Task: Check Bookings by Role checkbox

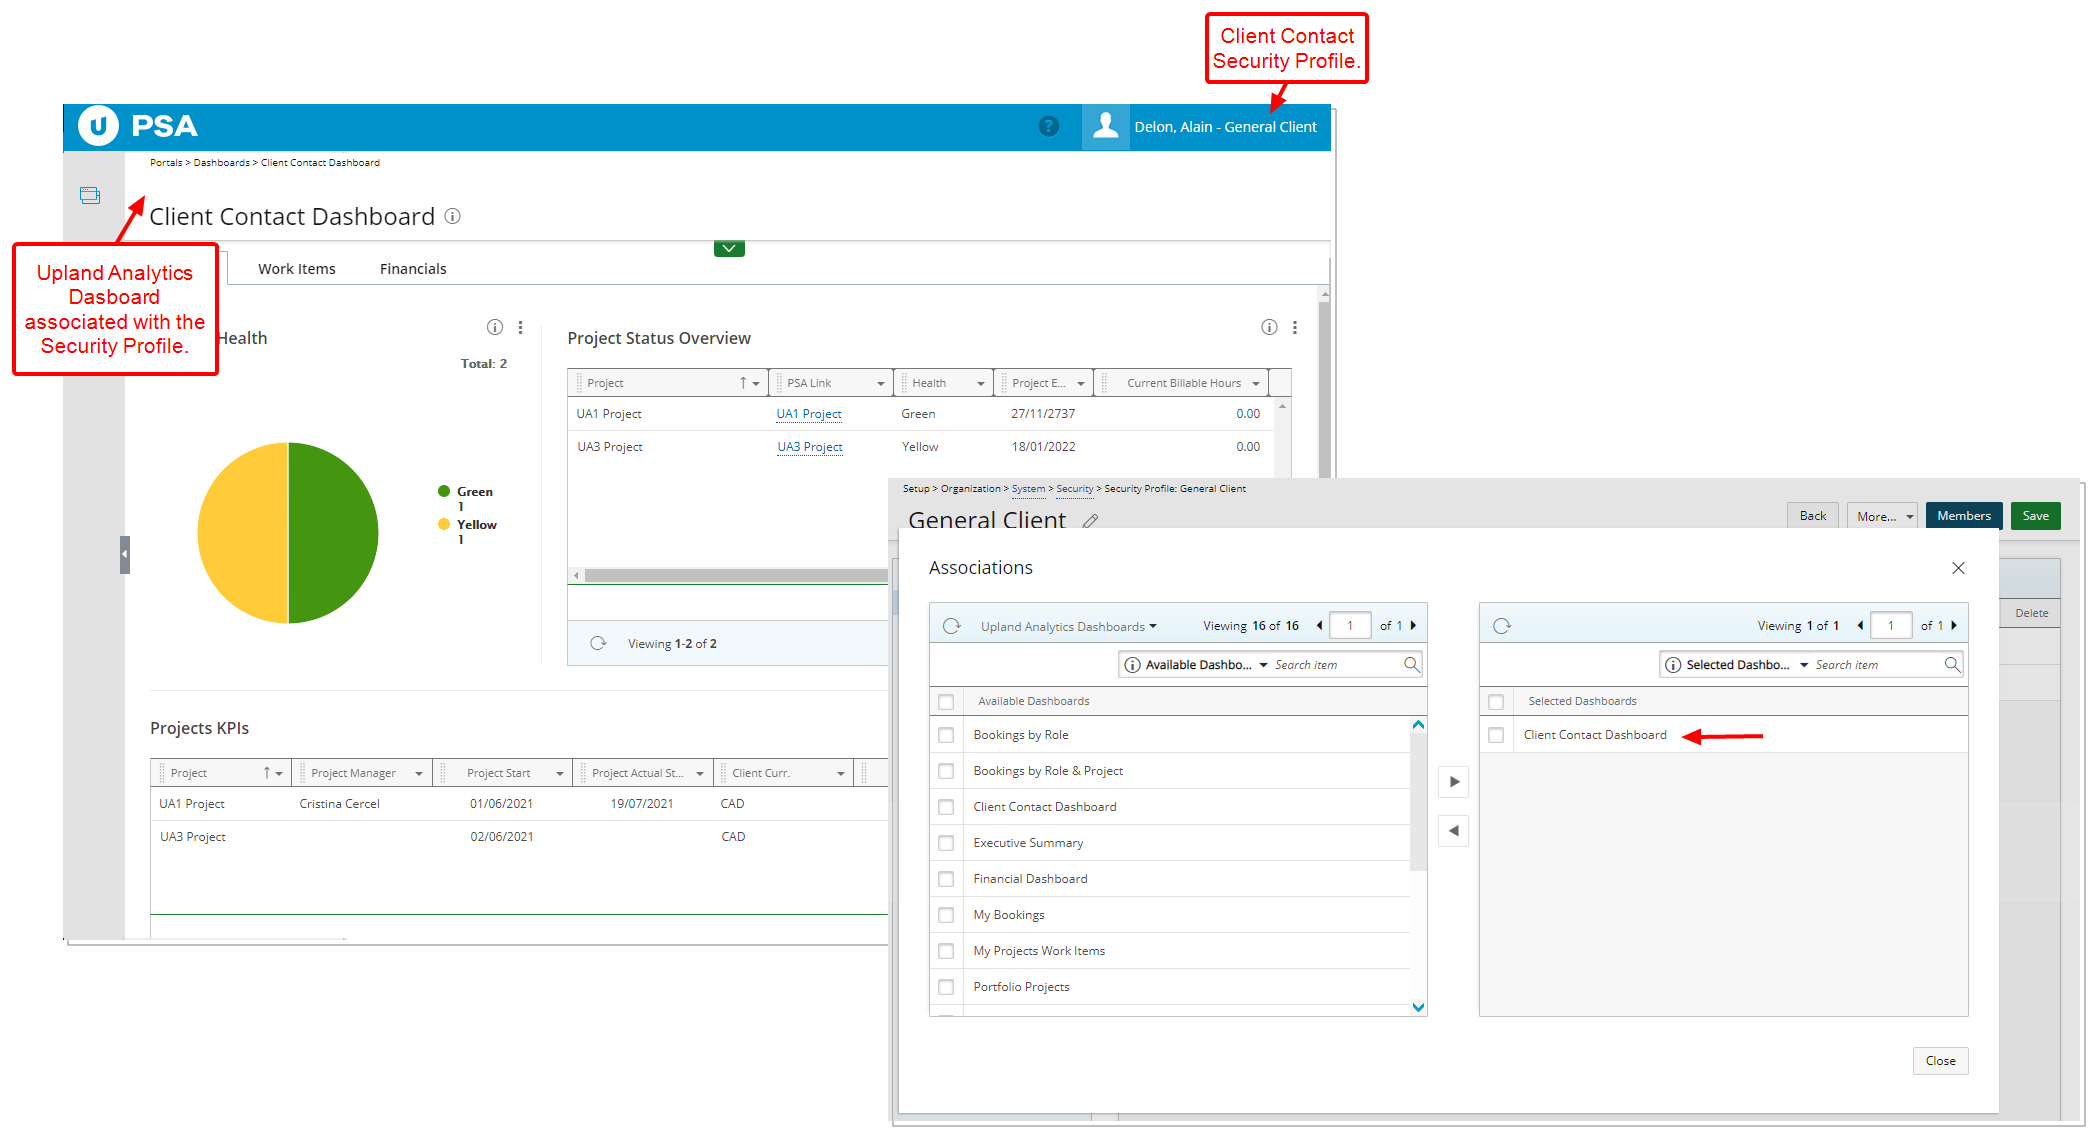Action: 946,735
